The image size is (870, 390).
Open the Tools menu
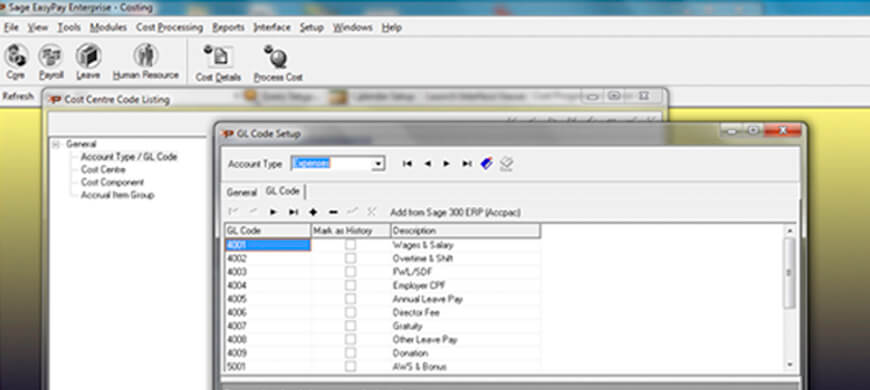coord(69,27)
